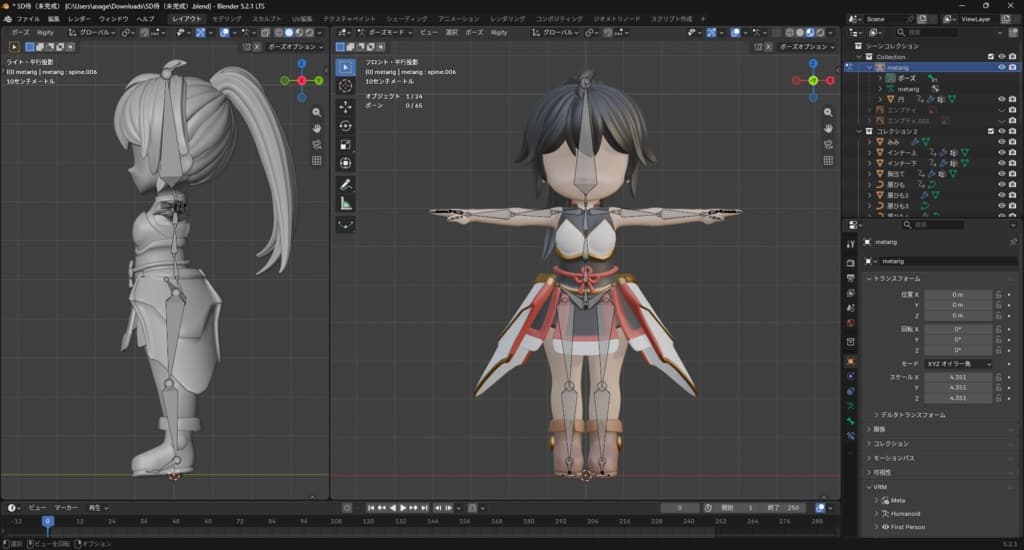Open the Rigify menu in front viewport header
This screenshot has width=1024, height=550.
coord(499,32)
